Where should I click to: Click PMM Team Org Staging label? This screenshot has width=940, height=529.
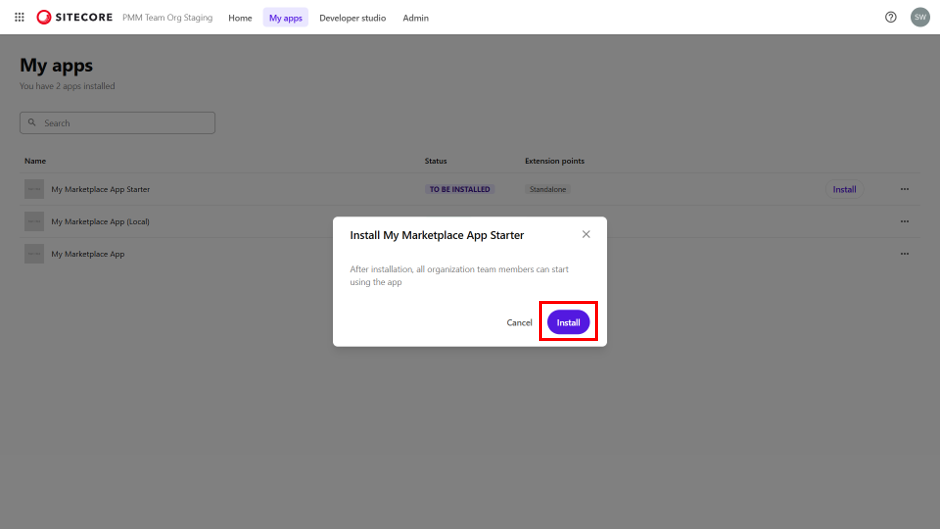(167, 18)
